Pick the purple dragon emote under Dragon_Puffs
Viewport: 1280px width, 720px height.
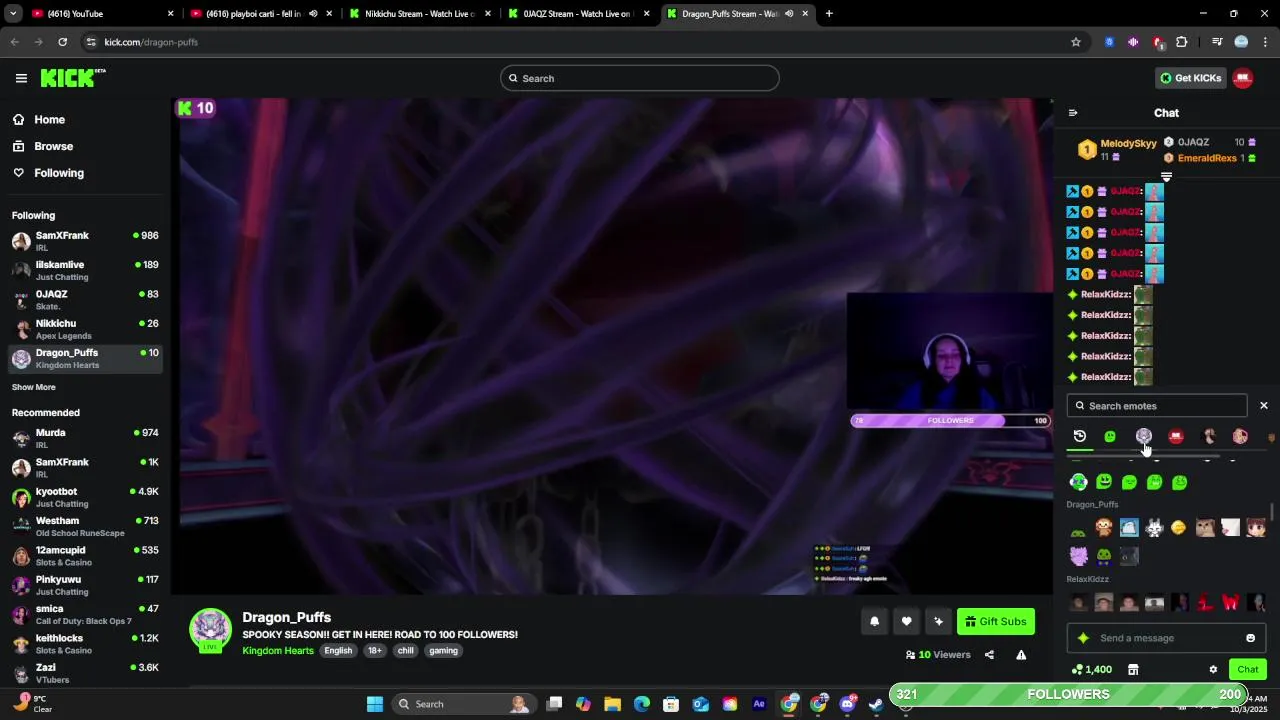point(1078,556)
